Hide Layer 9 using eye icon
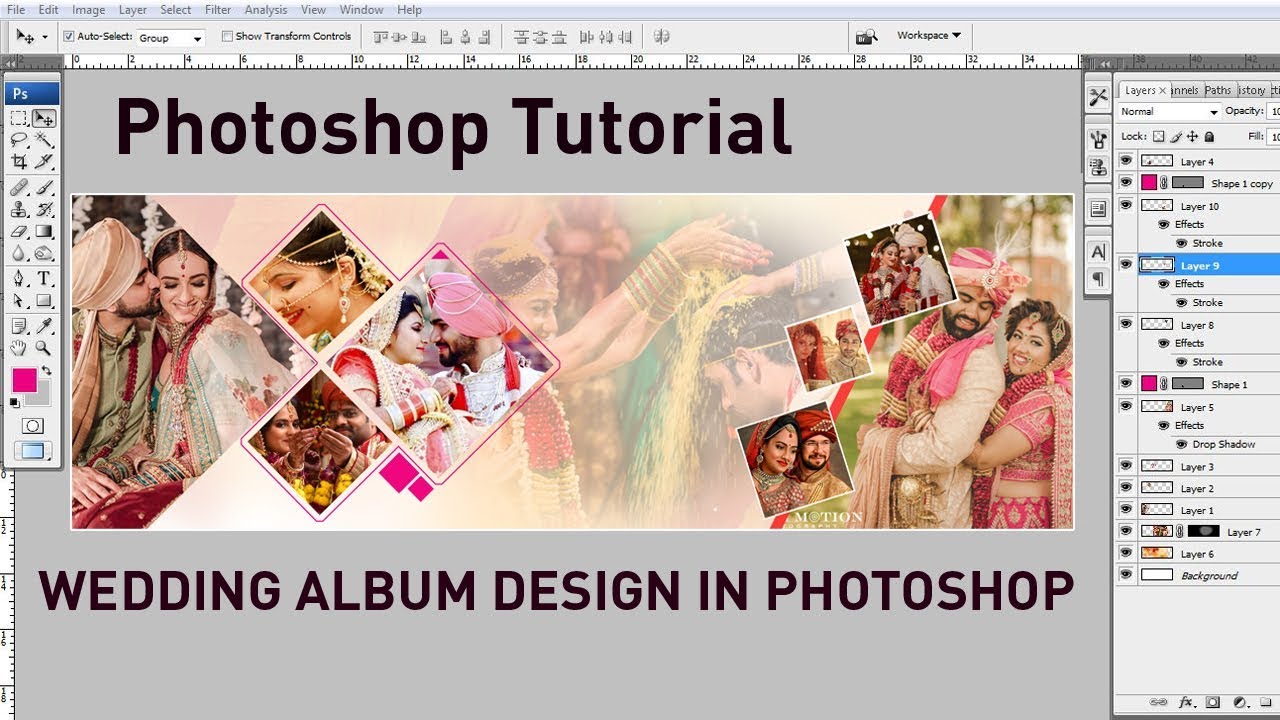Viewport: 1280px width, 720px height. pyautogui.click(x=1126, y=265)
